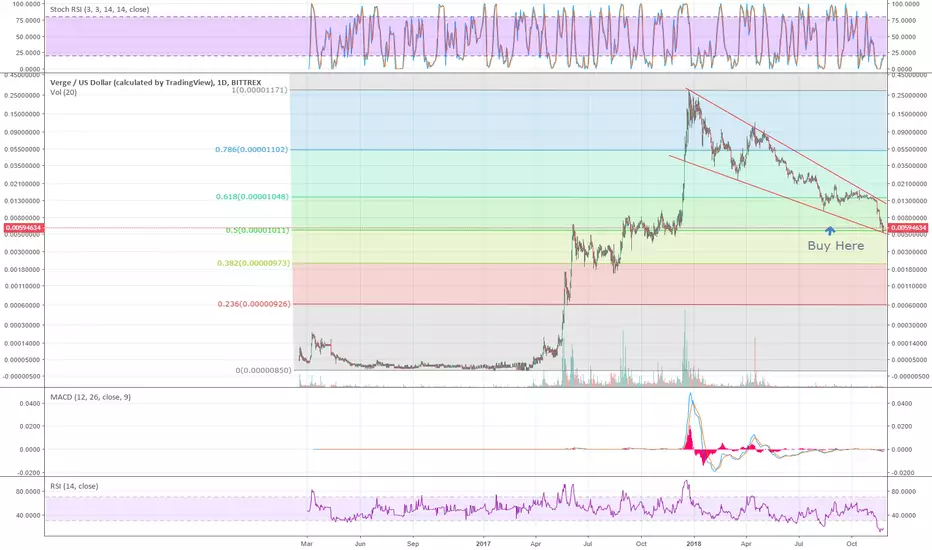Click the RSI (14, close) indicator legend
This screenshot has width=932, height=550.
74,486
